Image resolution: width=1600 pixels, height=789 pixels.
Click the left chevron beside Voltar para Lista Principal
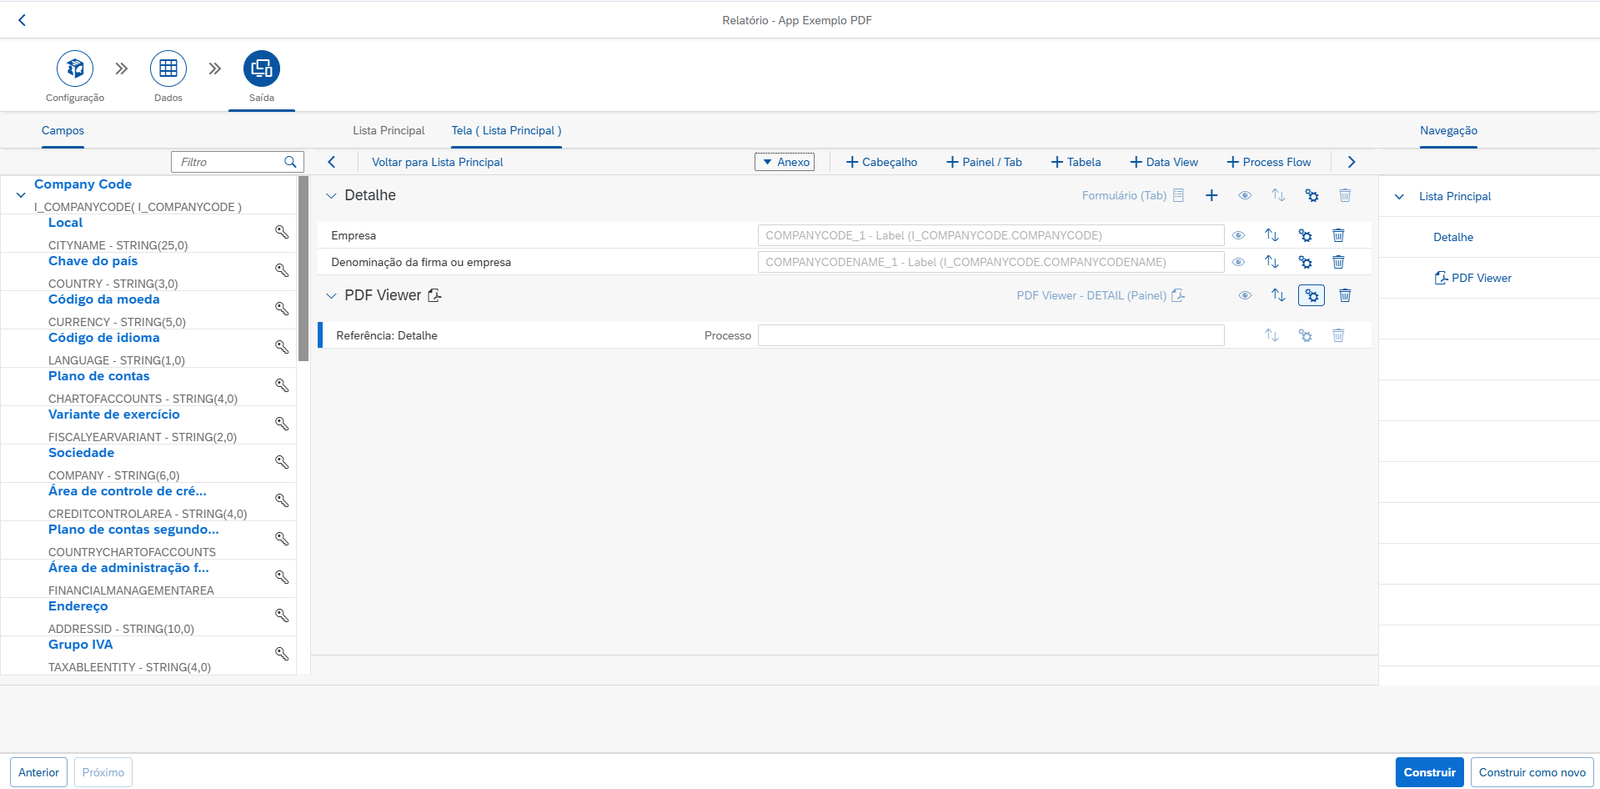click(x=332, y=162)
